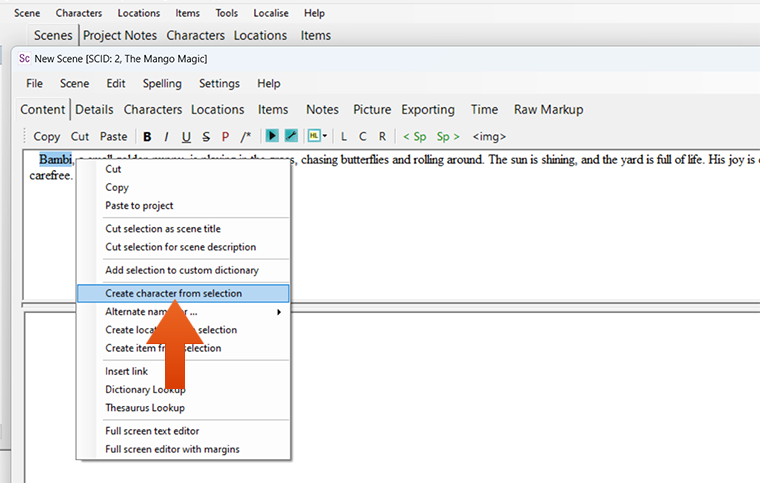This screenshot has width=760, height=483.
Task: Expand the Alternate name submenu arrow
Action: tap(279, 312)
